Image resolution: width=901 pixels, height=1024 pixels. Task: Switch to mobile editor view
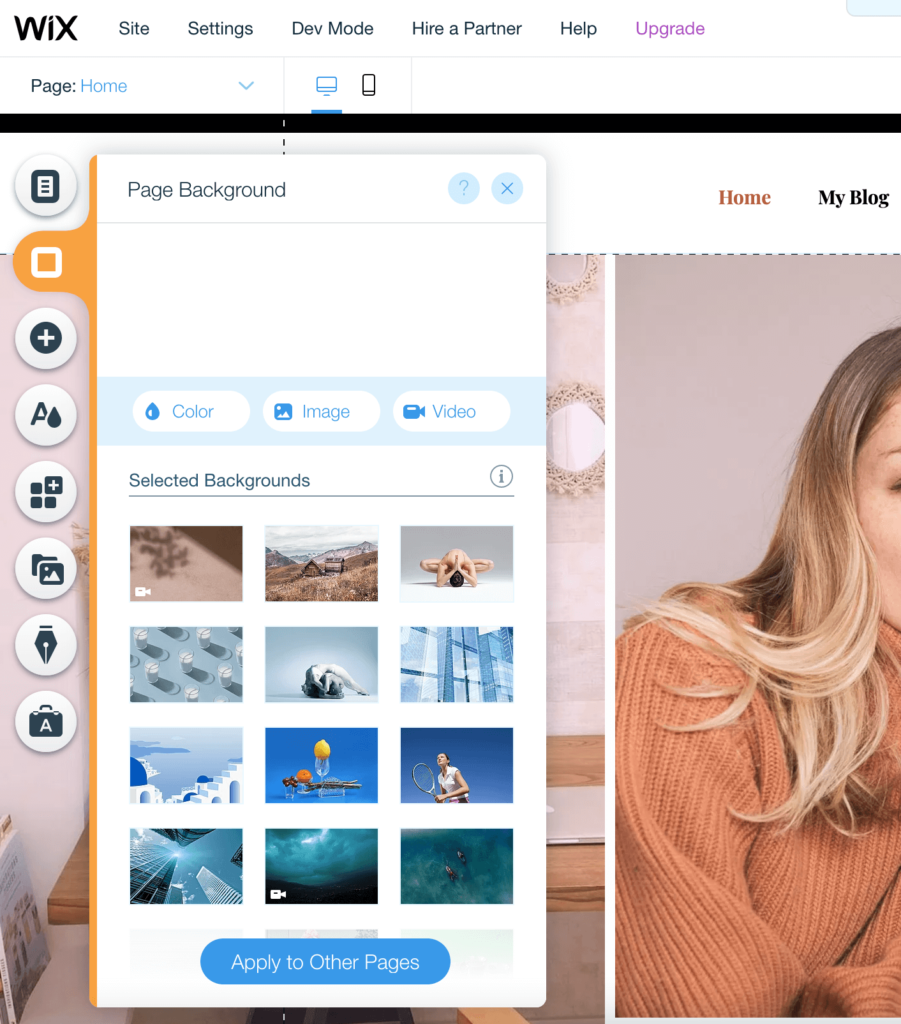tap(369, 86)
